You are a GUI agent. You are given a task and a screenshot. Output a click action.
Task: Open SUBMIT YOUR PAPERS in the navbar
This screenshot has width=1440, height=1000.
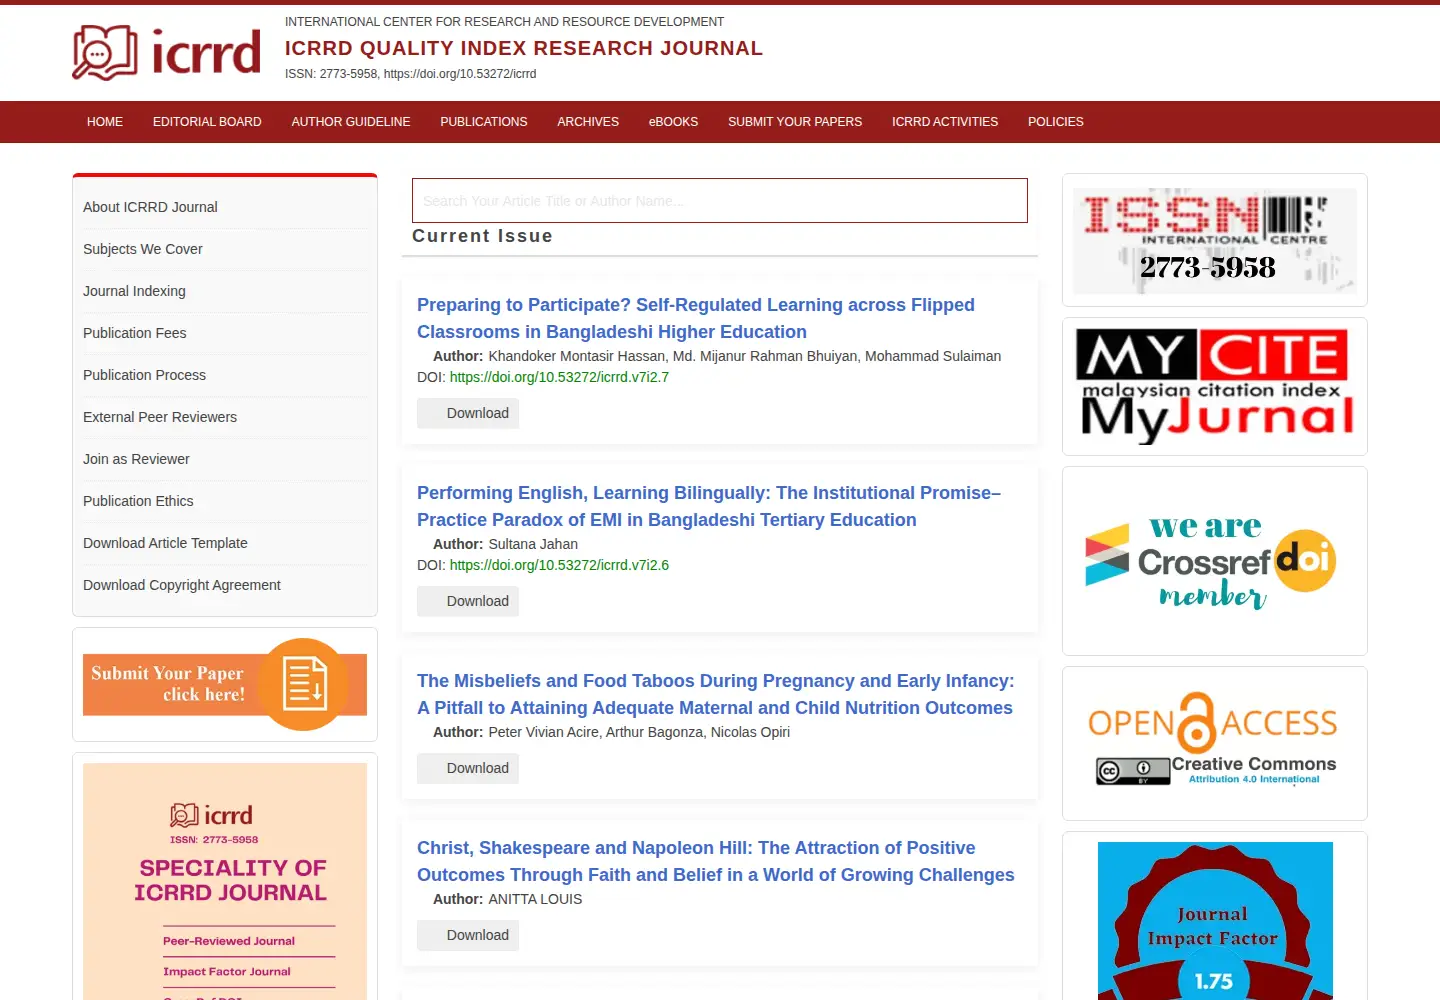point(795,122)
